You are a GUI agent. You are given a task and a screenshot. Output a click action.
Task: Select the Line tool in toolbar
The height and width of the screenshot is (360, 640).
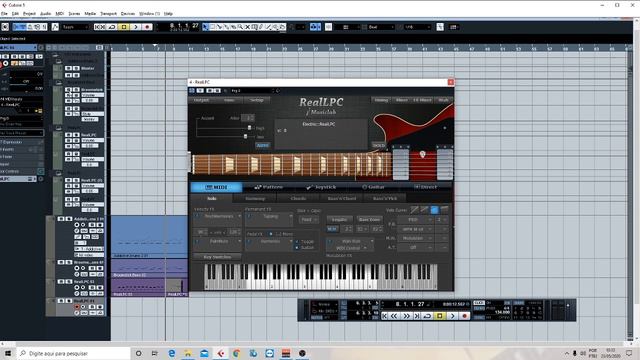[x=268, y=27]
